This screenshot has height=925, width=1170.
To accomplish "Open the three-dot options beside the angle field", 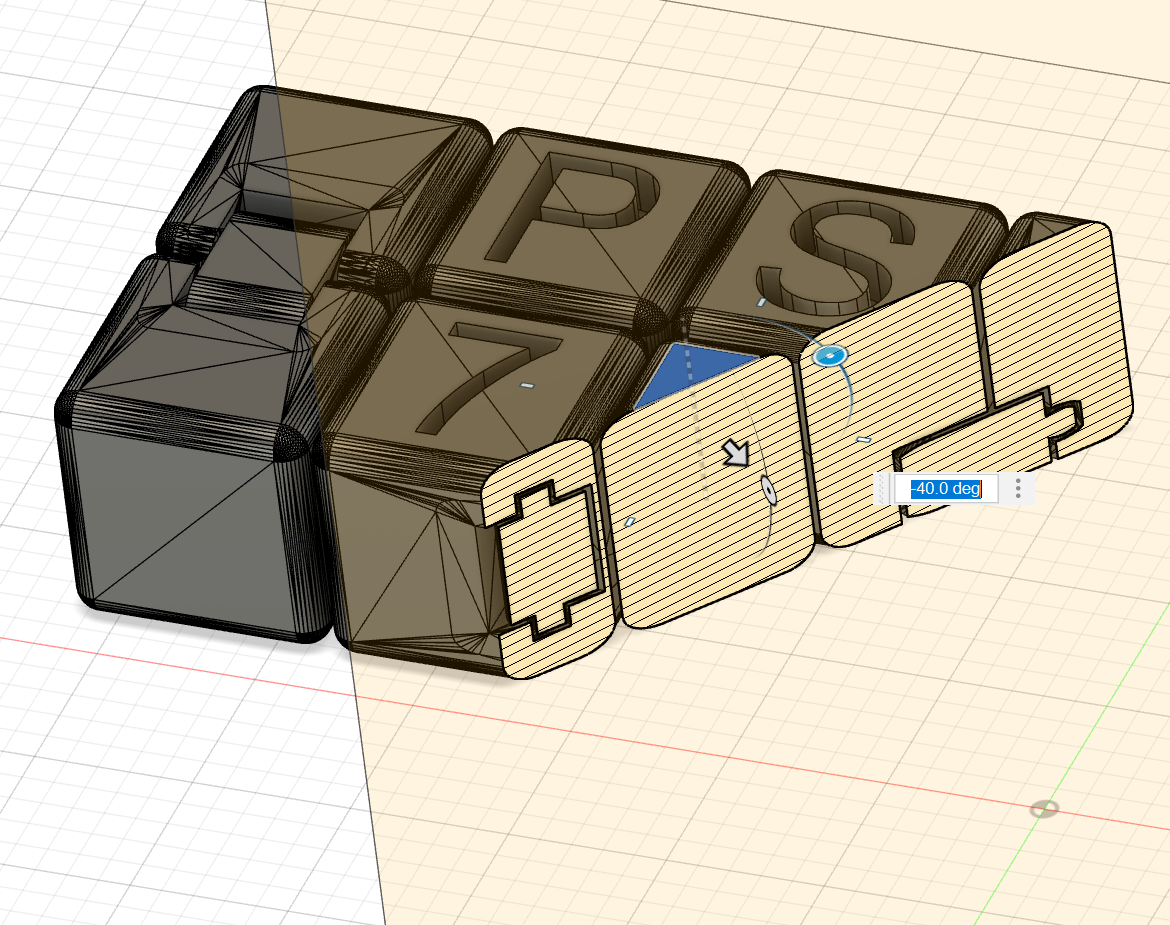I will 1018,489.
